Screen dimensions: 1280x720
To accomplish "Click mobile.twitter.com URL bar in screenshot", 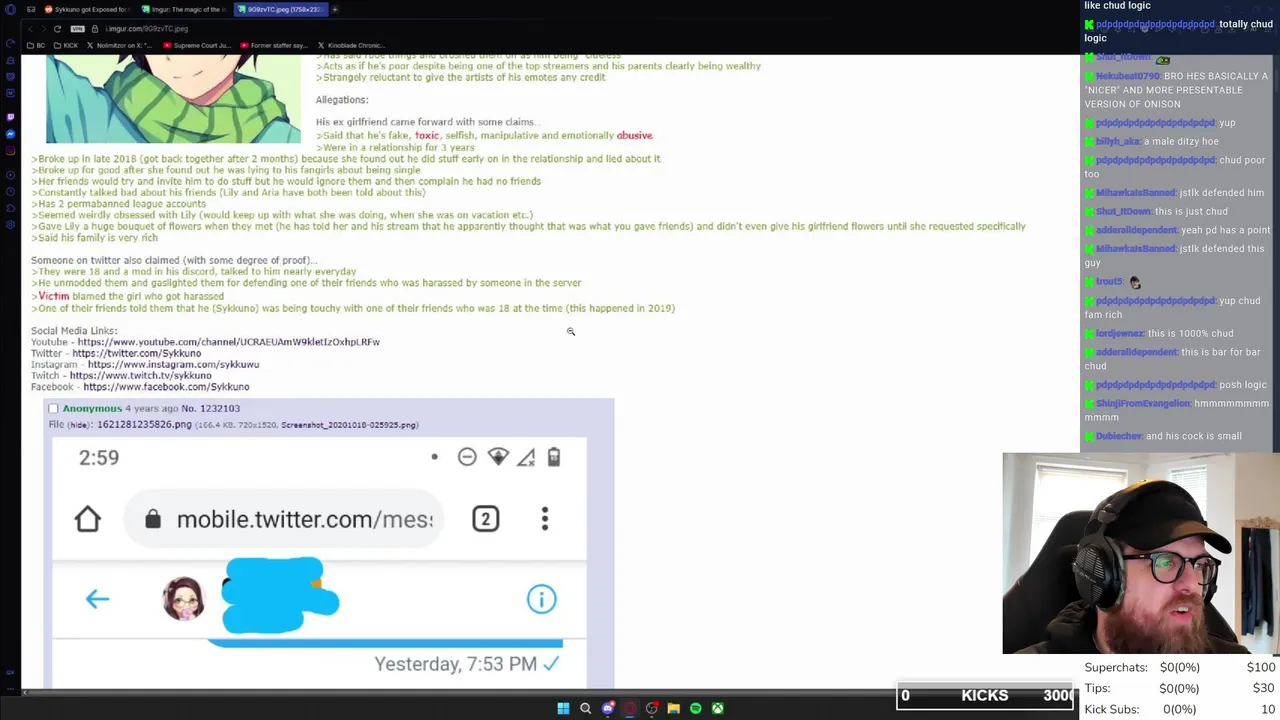I will (285, 519).
